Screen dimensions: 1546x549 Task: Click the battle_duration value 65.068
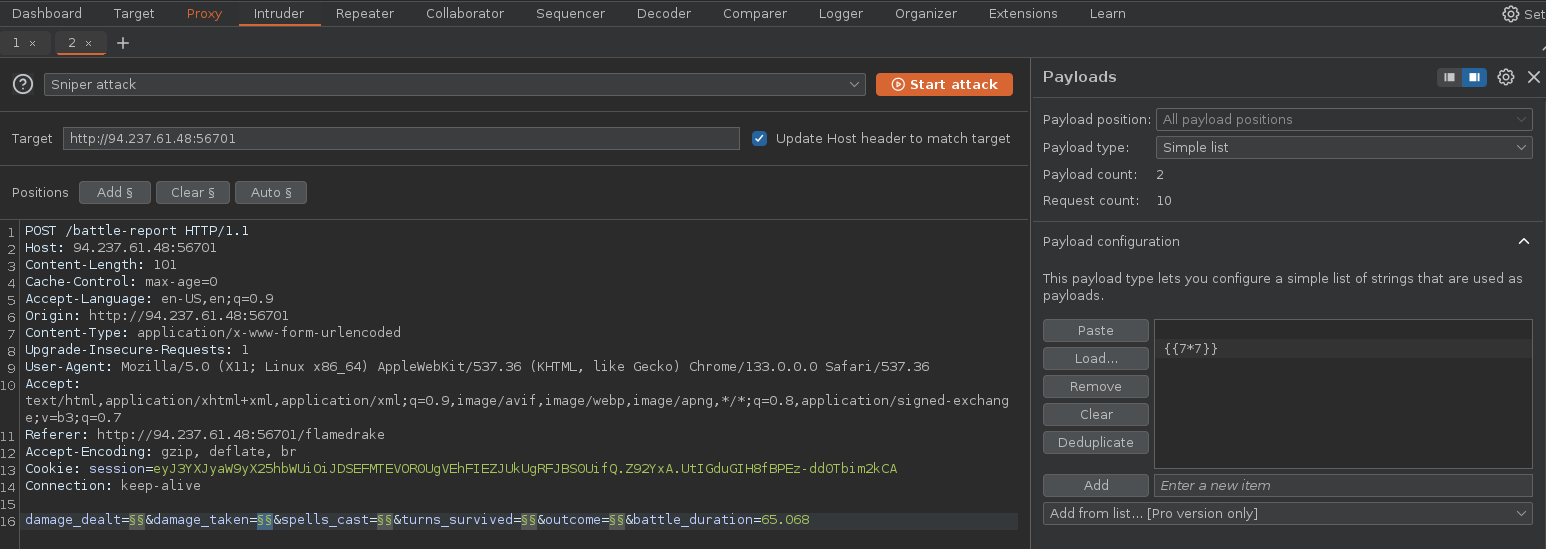pyautogui.click(x=785, y=520)
